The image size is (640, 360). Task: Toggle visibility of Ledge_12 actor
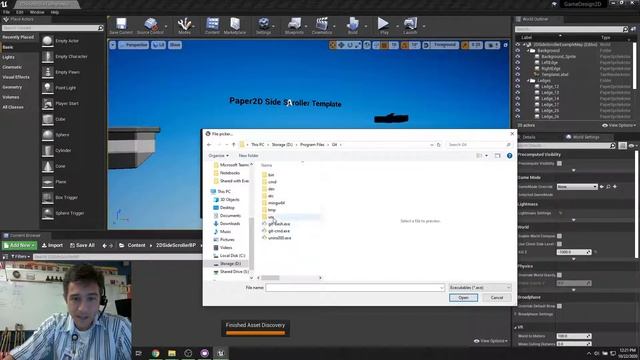coord(518,87)
